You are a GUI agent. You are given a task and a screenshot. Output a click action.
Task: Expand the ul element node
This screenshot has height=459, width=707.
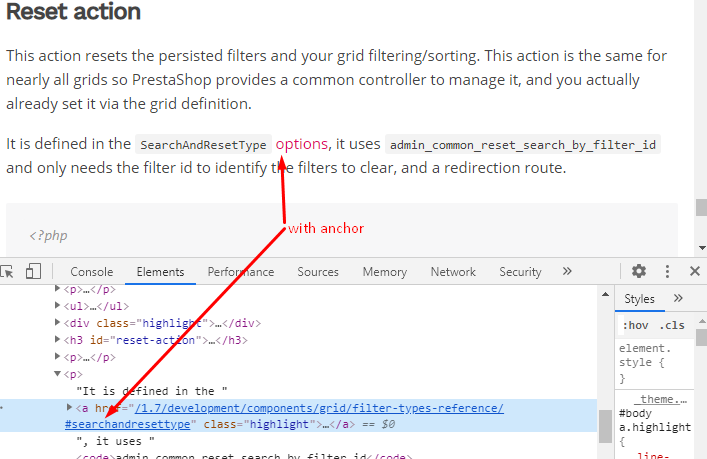pos(57,306)
